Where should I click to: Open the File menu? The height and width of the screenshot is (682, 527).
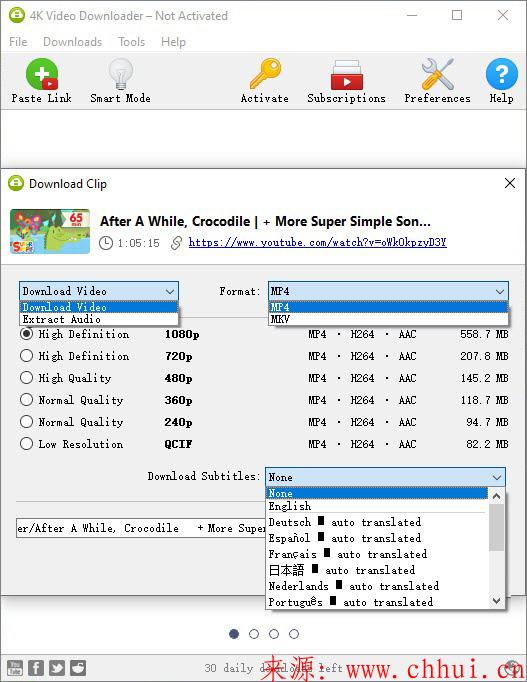click(x=18, y=42)
